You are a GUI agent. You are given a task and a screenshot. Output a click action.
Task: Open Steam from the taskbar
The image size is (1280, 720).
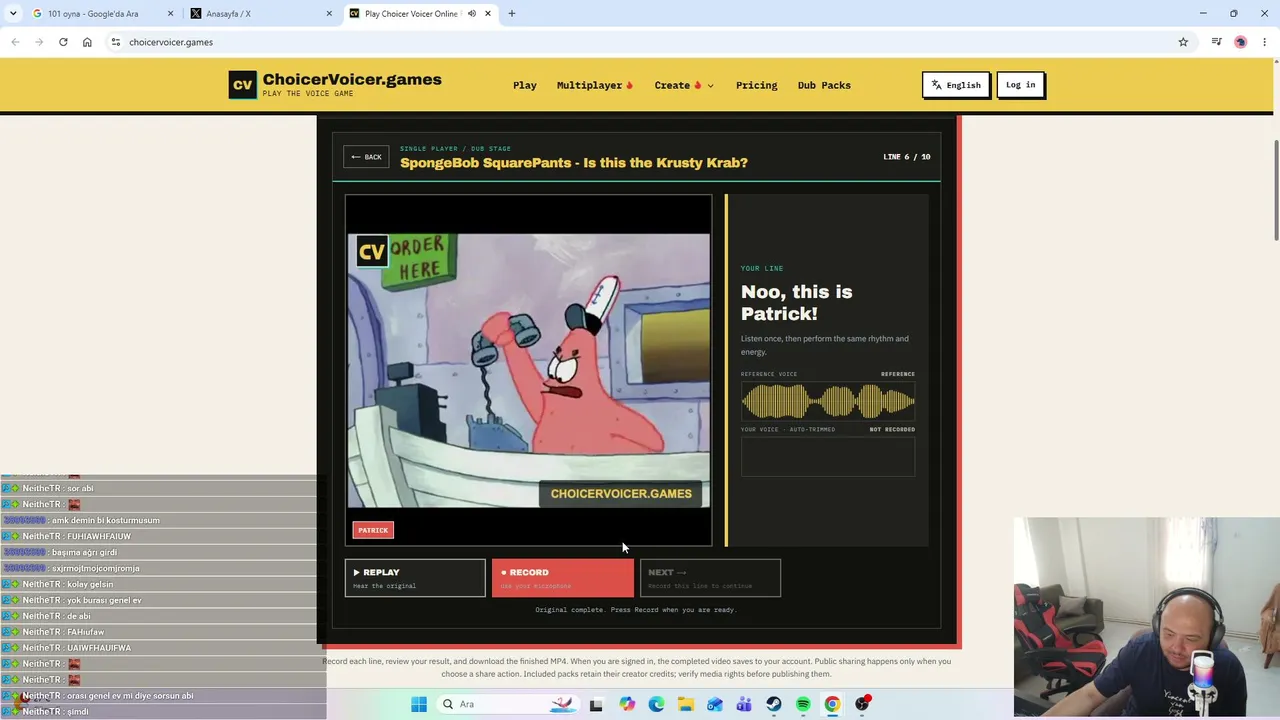[774, 704]
